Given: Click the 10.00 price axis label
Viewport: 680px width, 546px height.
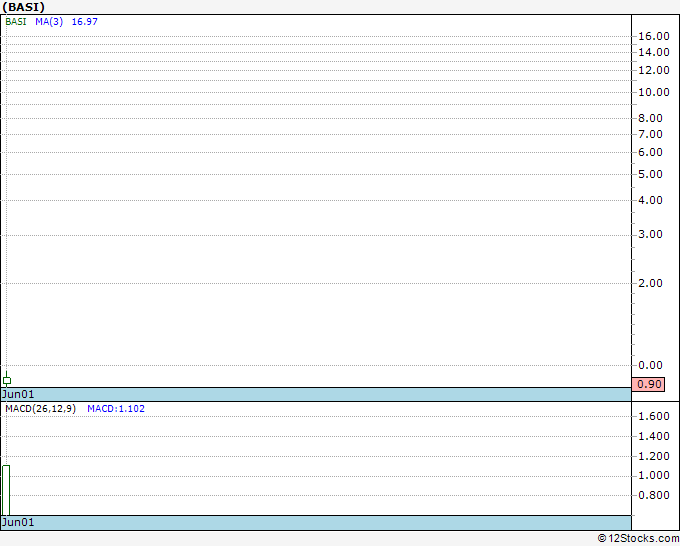Looking at the screenshot, I should 654,92.
